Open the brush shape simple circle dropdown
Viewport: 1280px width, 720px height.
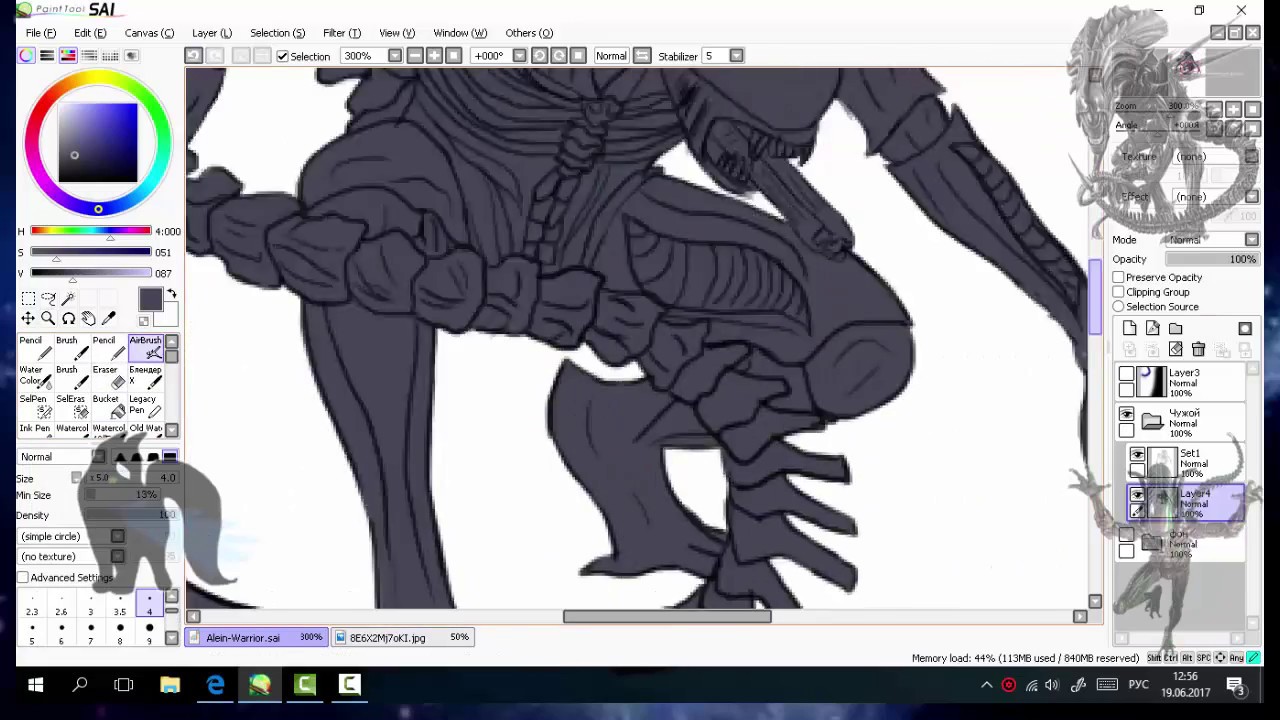click(x=118, y=537)
